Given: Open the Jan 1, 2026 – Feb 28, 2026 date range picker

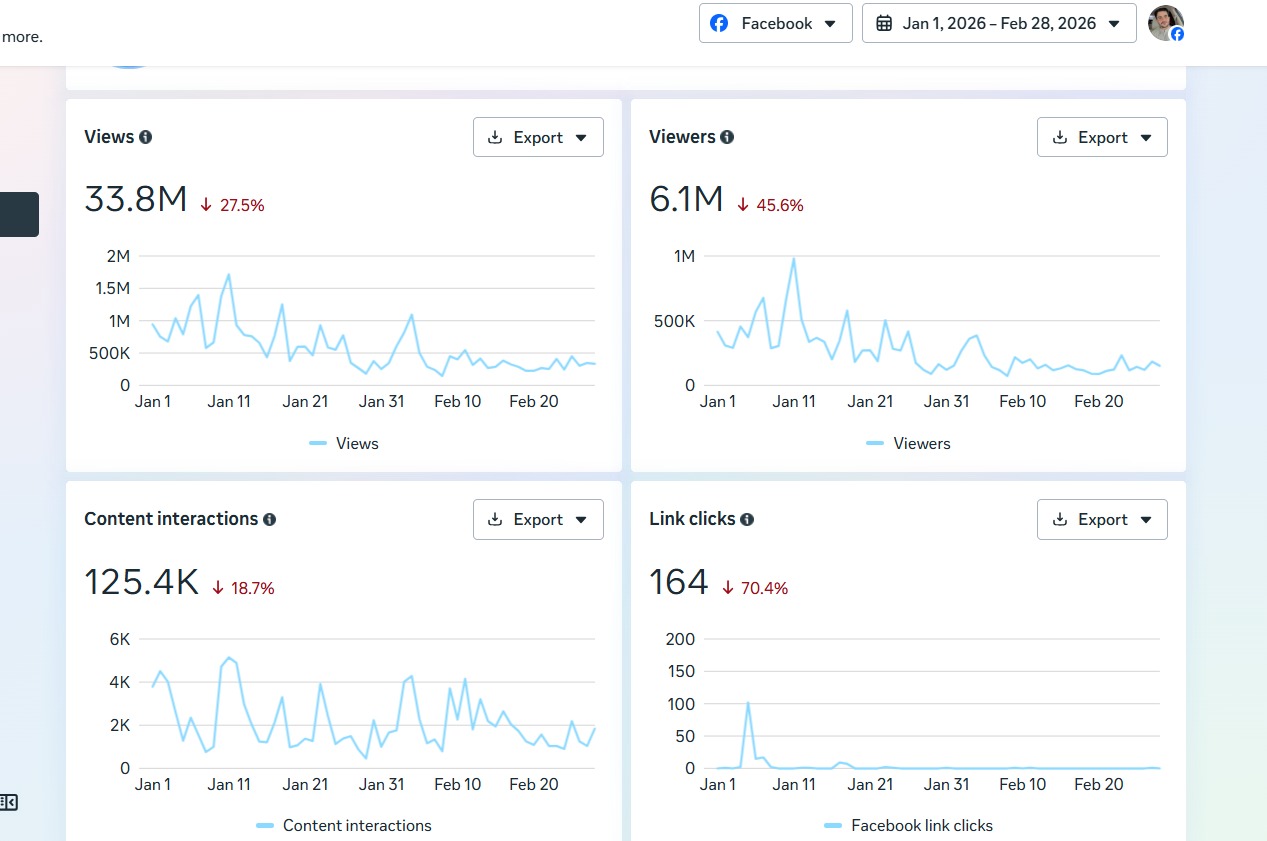Looking at the screenshot, I should (998, 23).
